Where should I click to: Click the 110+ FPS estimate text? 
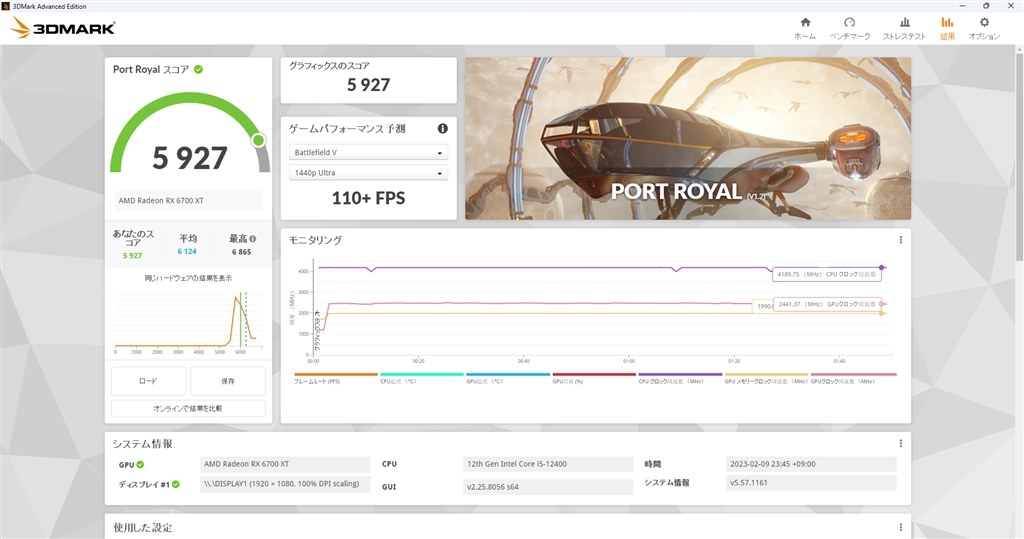[x=368, y=198]
